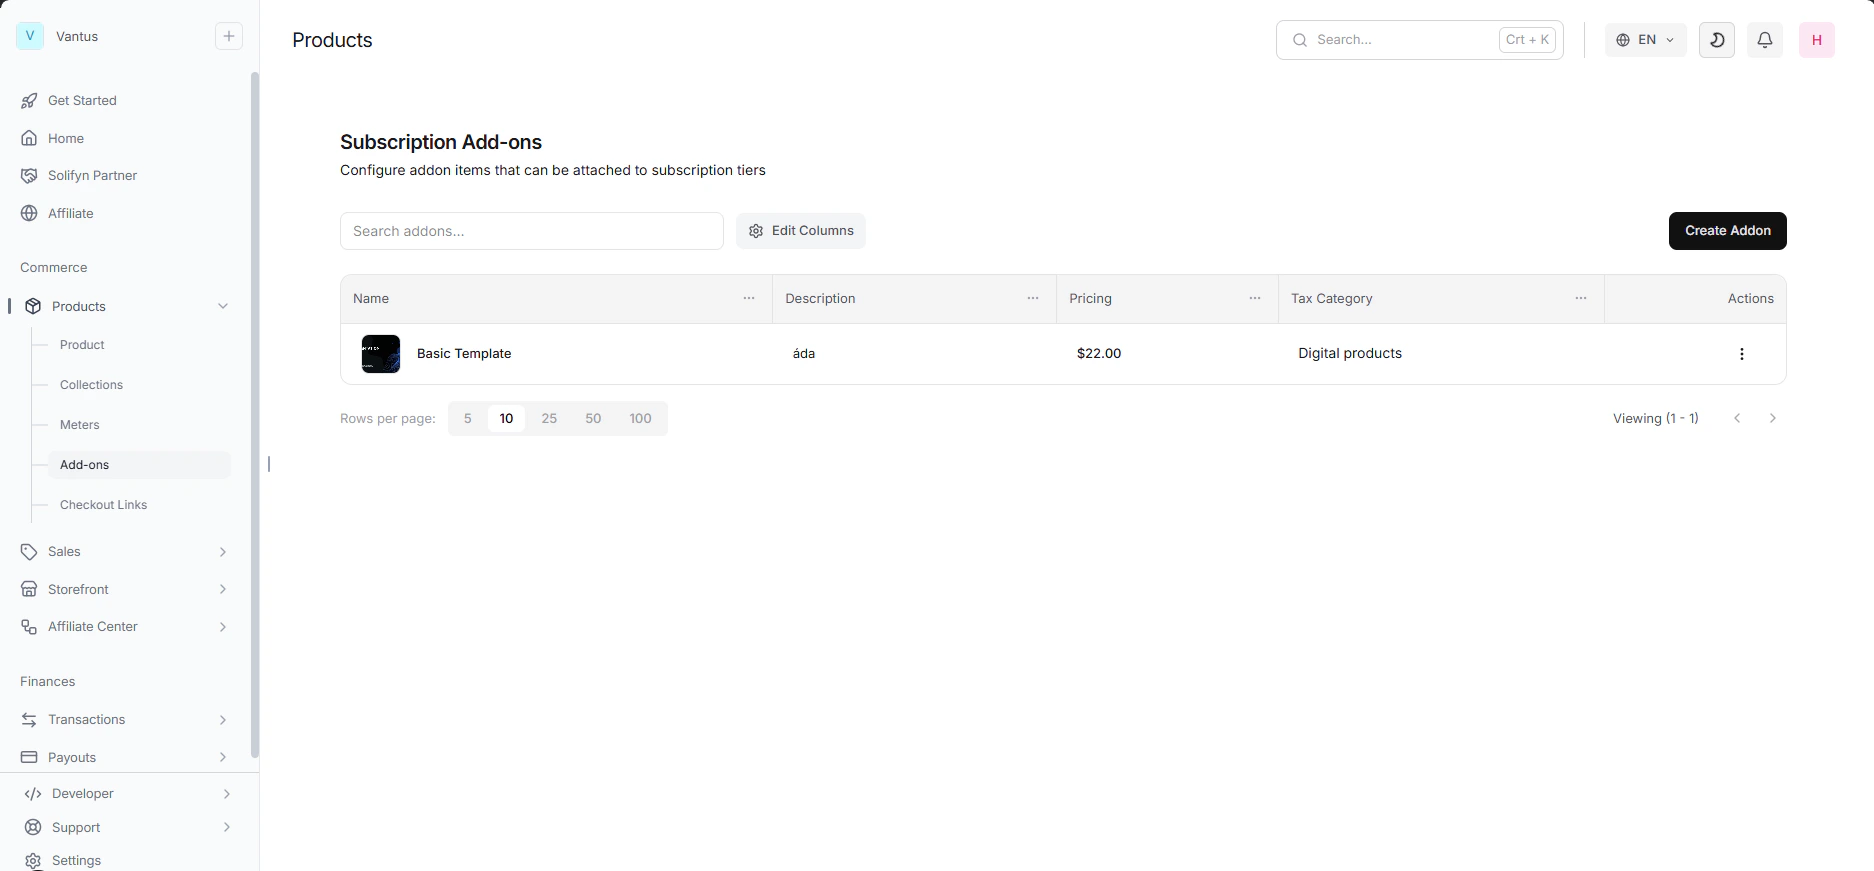Go to the next page arrow
This screenshot has width=1874, height=871.
pyautogui.click(x=1772, y=419)
